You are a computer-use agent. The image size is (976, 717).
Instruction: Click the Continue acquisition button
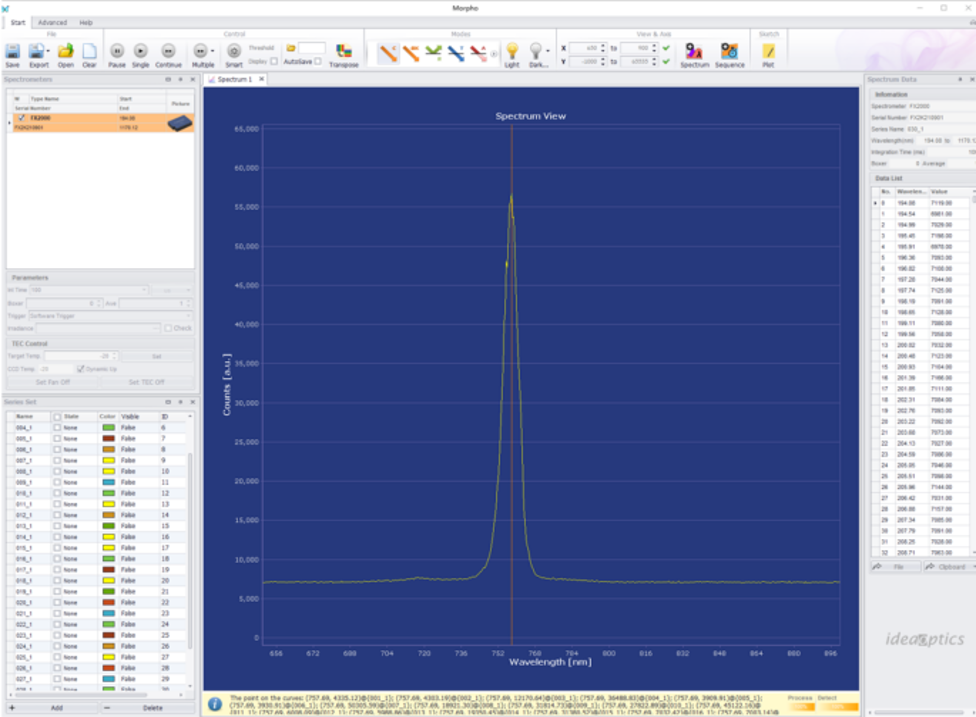click(168, 52)
